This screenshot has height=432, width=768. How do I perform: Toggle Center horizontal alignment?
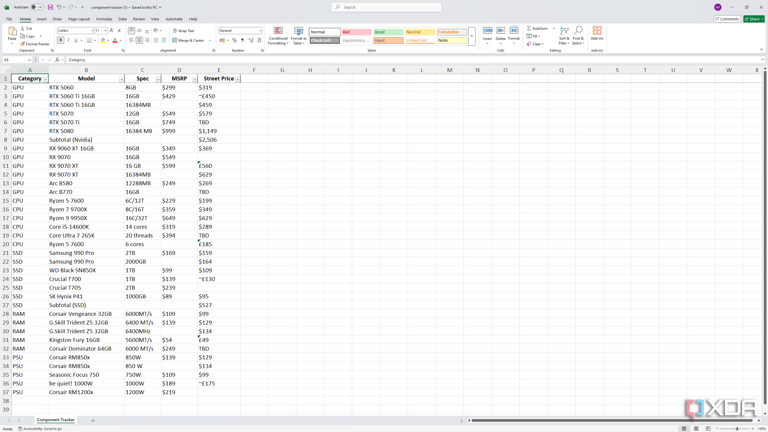pyautogui.click(x=139, y=40)
